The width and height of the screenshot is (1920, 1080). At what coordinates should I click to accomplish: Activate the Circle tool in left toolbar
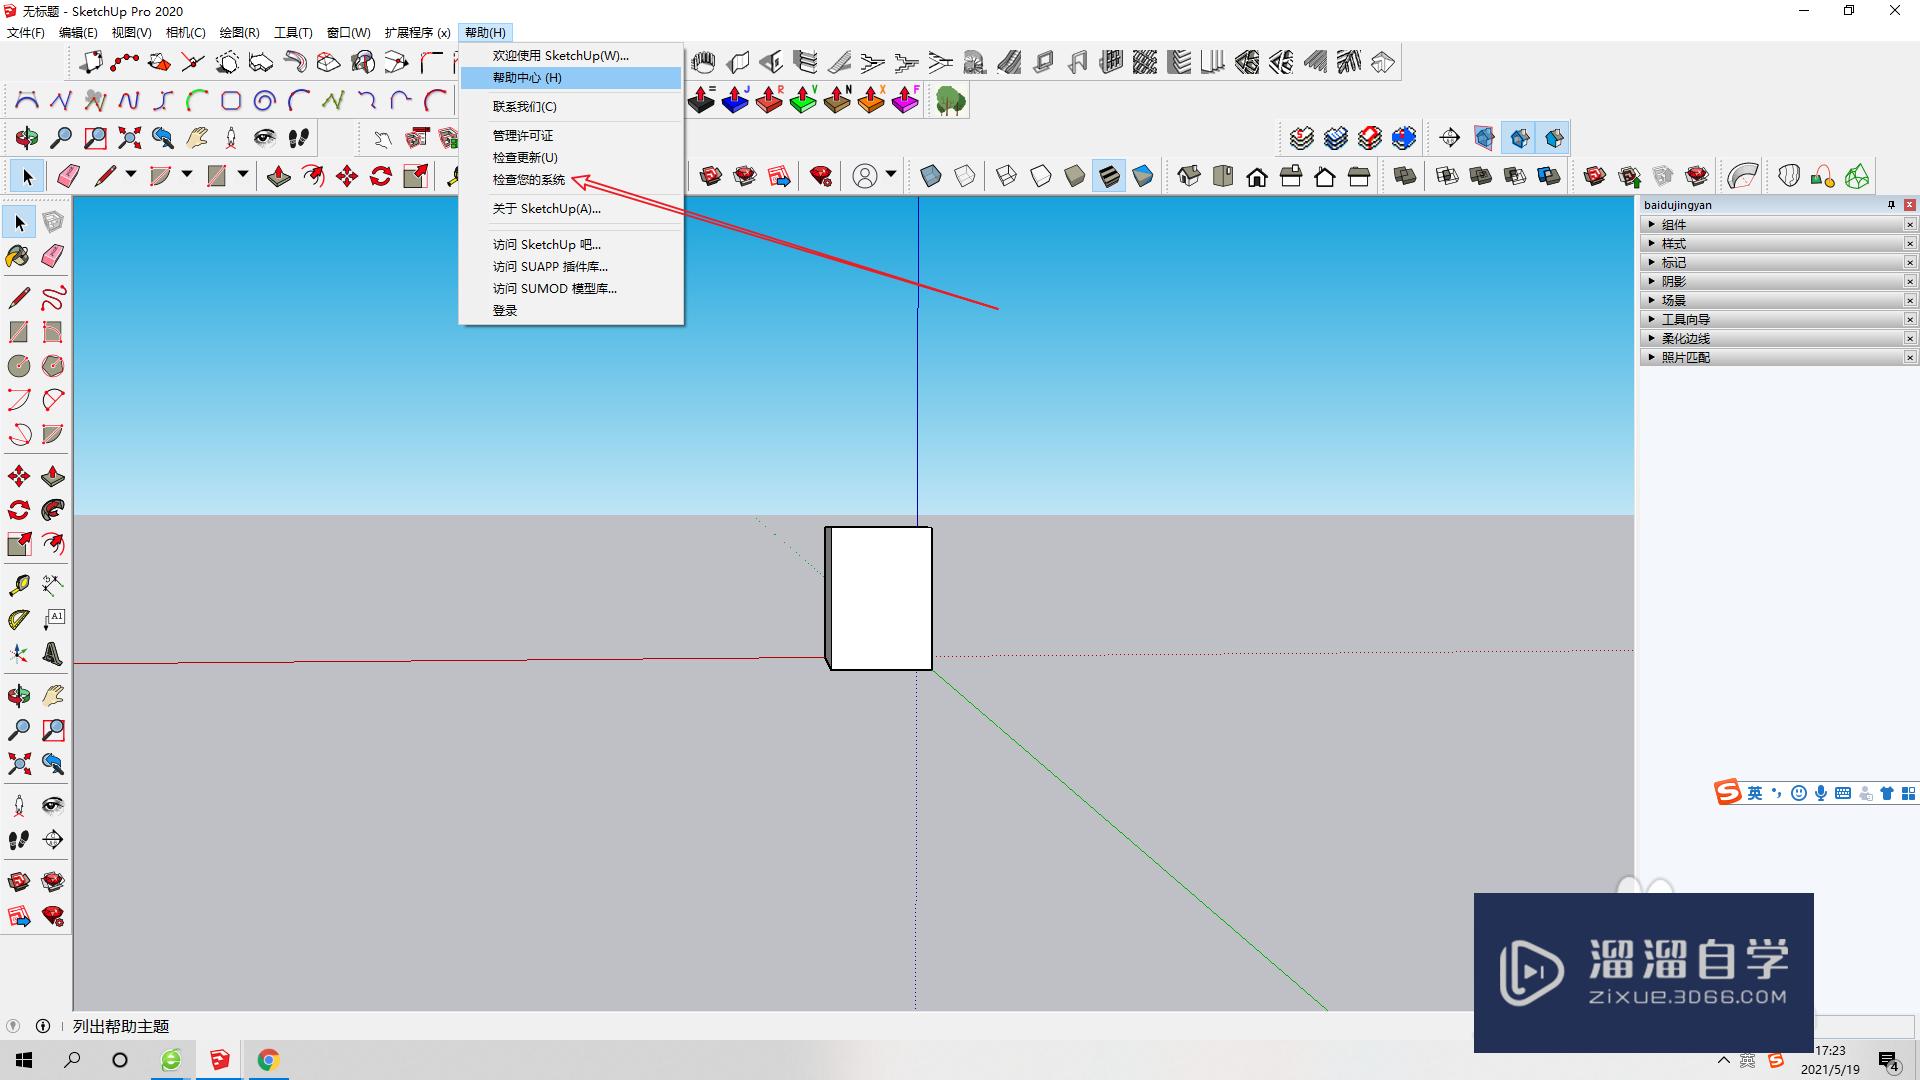[x=18, y=365]
